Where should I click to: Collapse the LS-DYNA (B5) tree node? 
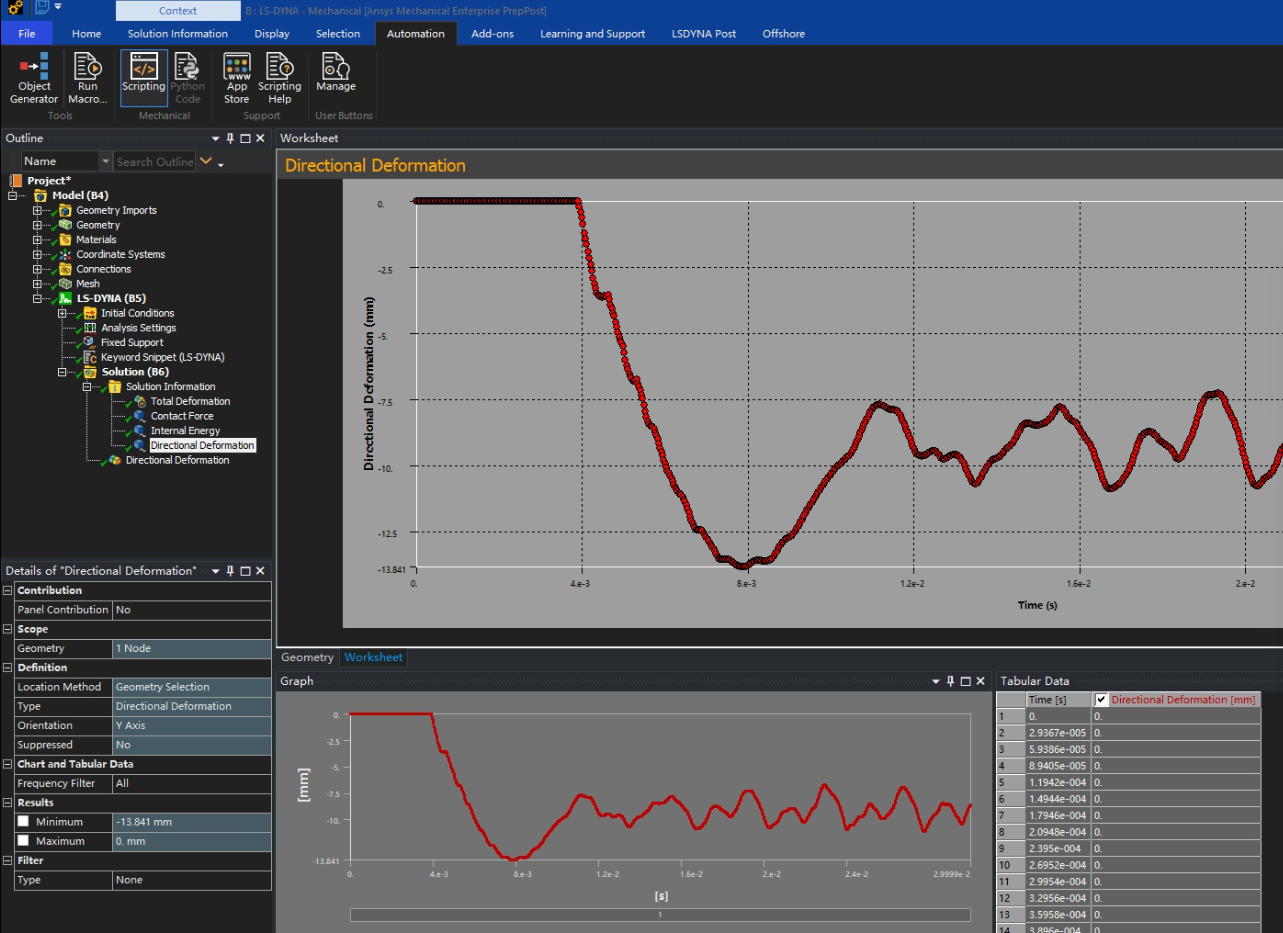[x=38, y=298]
